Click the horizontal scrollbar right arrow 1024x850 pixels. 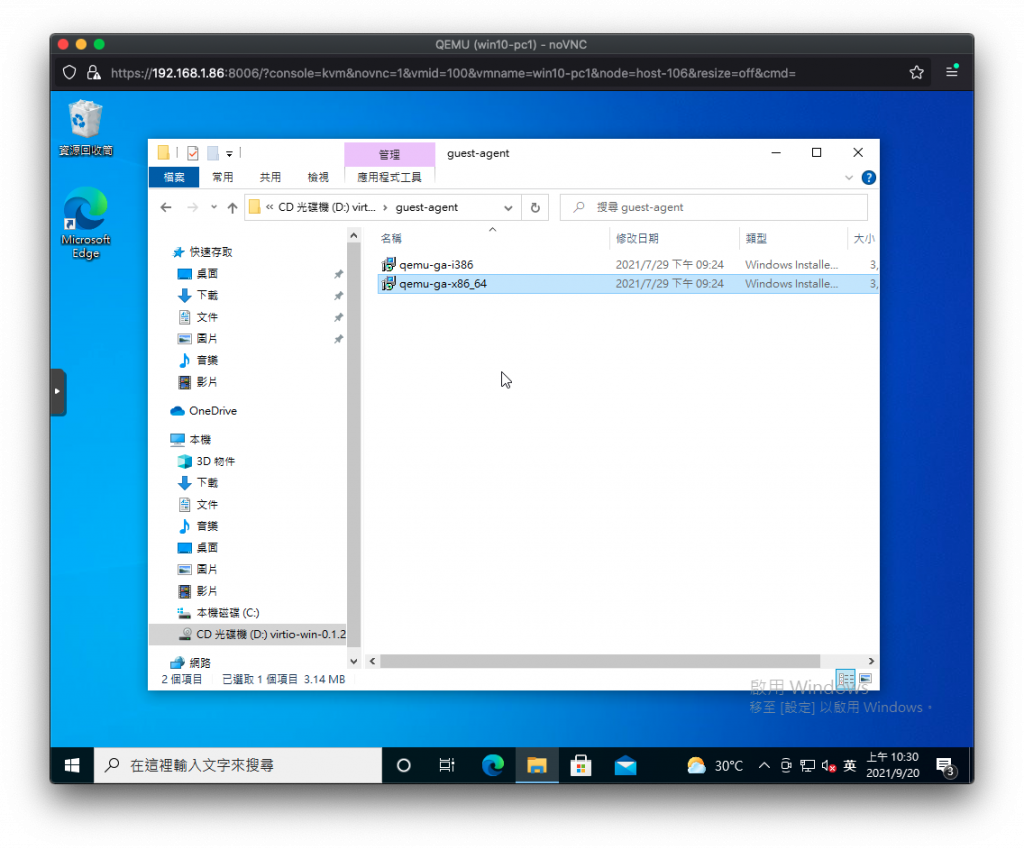[871, 661]
